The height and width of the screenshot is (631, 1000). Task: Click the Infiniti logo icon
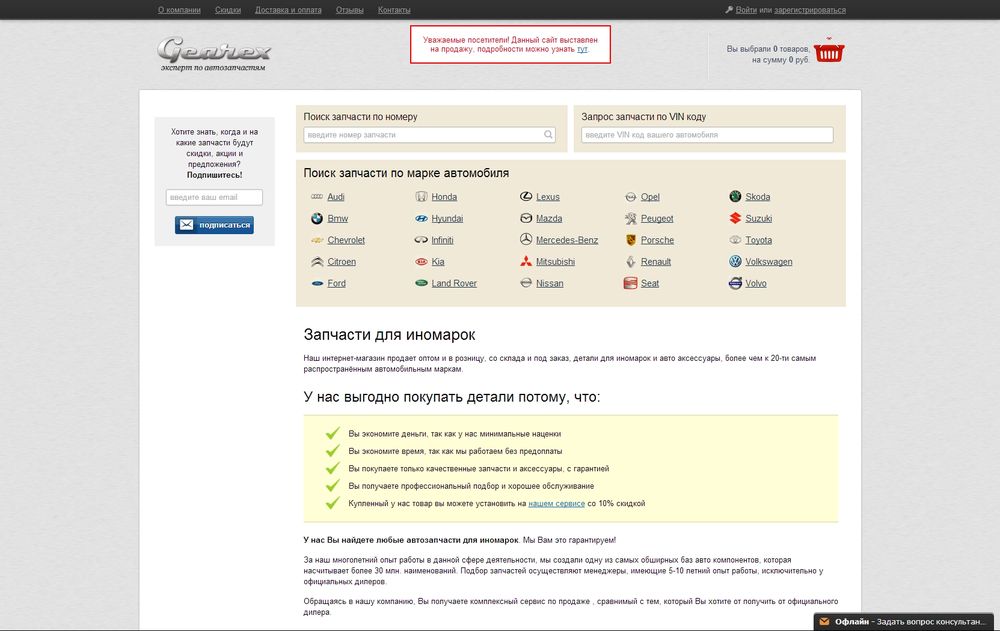pos(421,240)
